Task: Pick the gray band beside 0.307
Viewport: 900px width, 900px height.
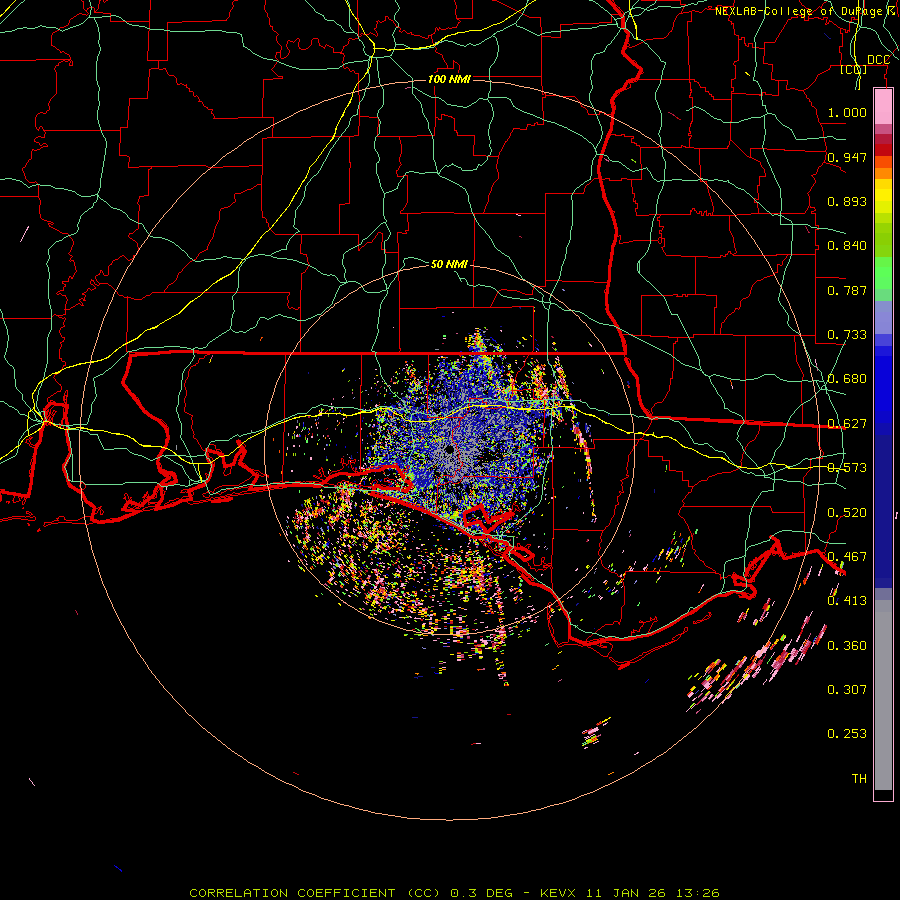Action: [883, 695]
